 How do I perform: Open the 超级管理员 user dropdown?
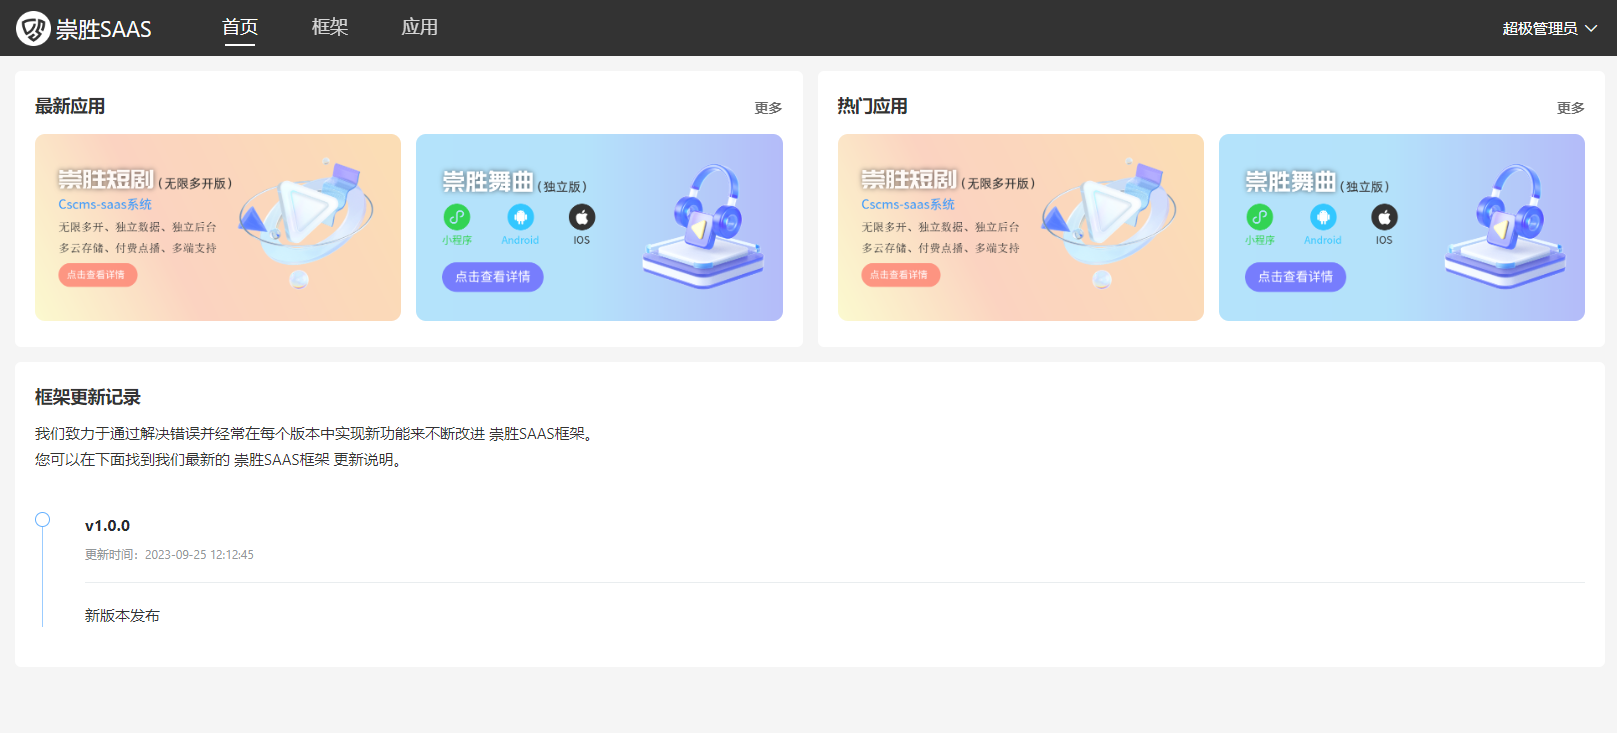coord(1539,28)
